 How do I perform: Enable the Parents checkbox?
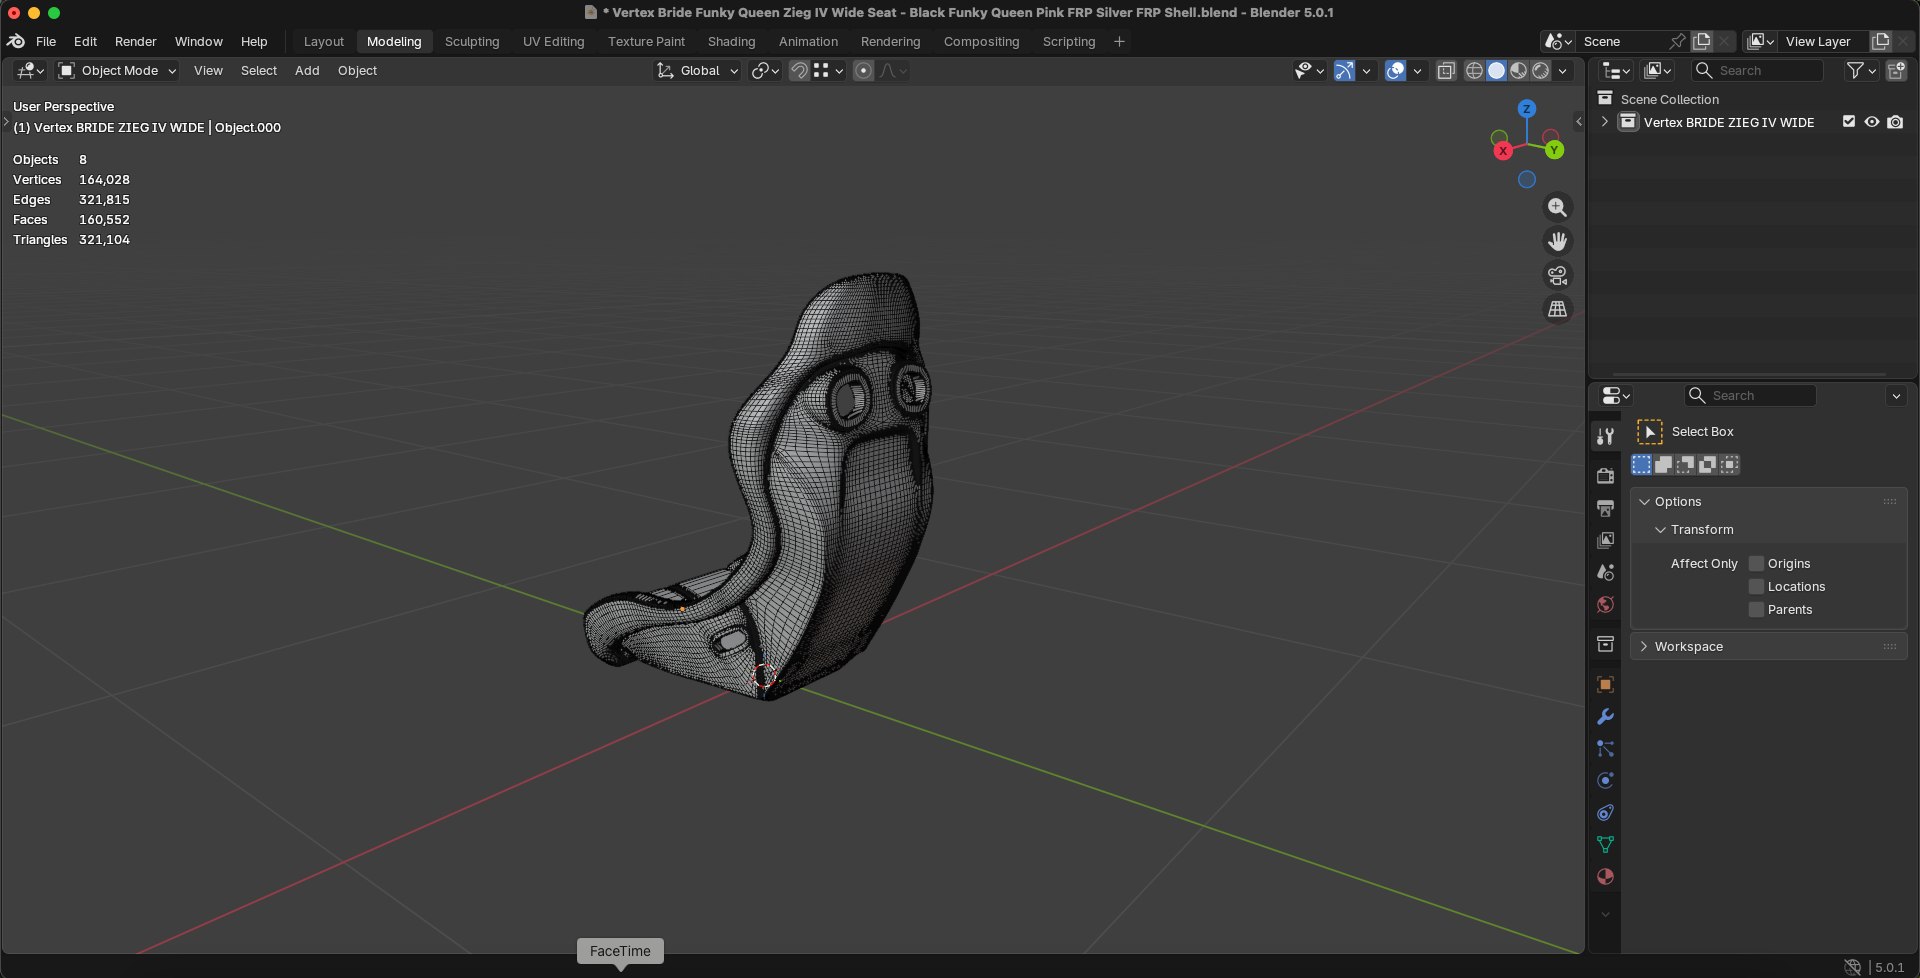coord(1756,610)
